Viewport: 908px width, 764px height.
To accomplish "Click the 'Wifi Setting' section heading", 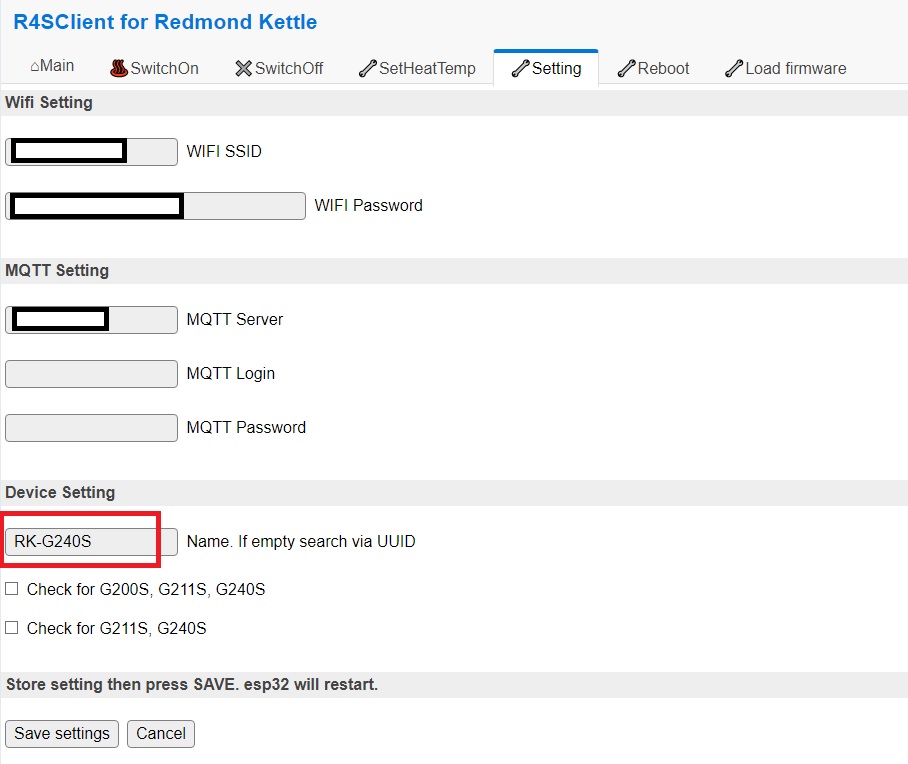I will point(49,103).
